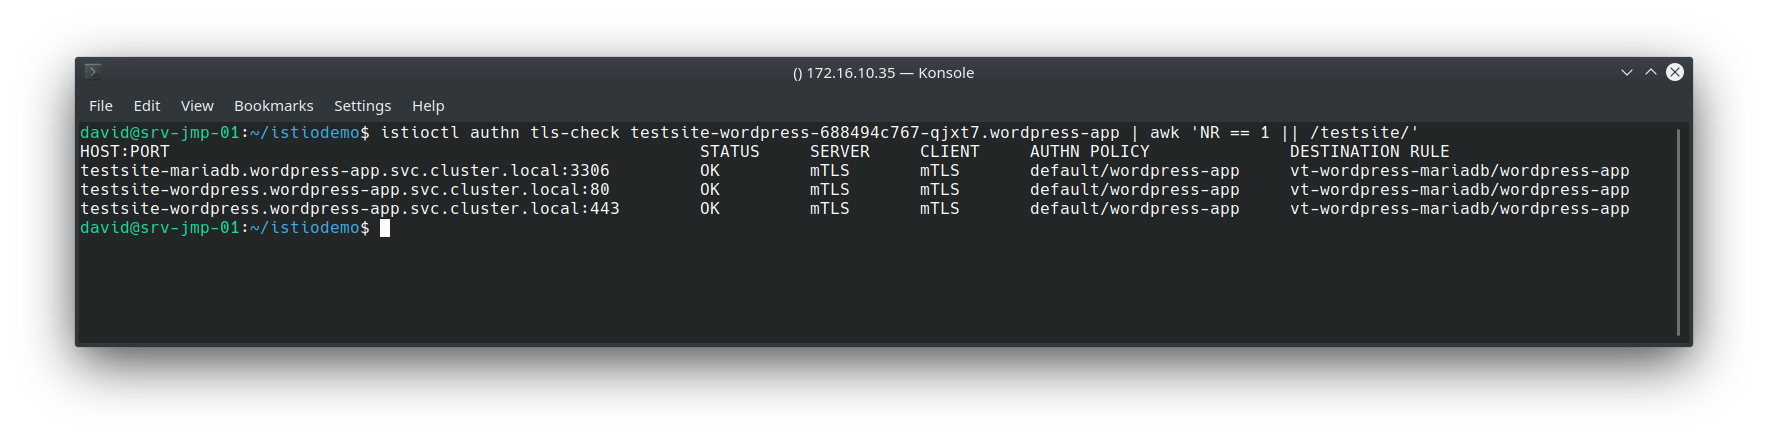This screenshot has height=440, width=1768.
Task: Click OK status in the port 443 row
Action: coord(710,209)
